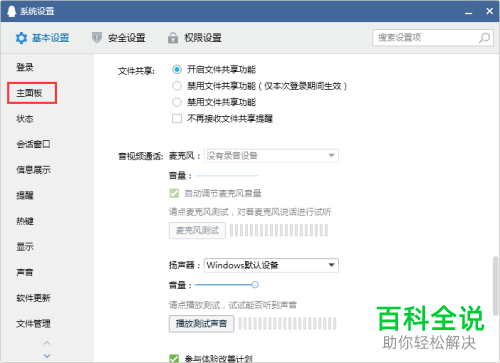Viewport: 500px width, 363px height.
Task: Click the sidebar down chevron arrow
Action: pyautogui.click(x=47, y=356)
